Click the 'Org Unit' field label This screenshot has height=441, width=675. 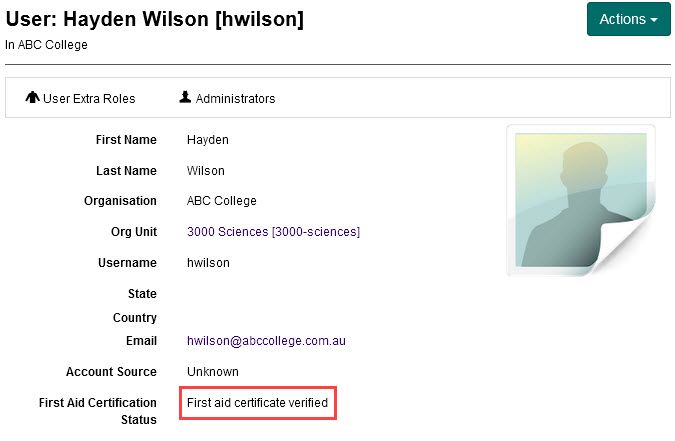point(133,232)
